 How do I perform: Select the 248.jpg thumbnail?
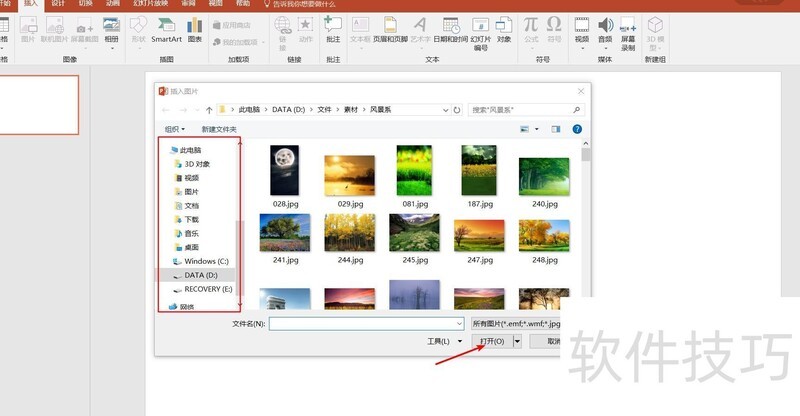pyautogui.click(x=544, y=235)
